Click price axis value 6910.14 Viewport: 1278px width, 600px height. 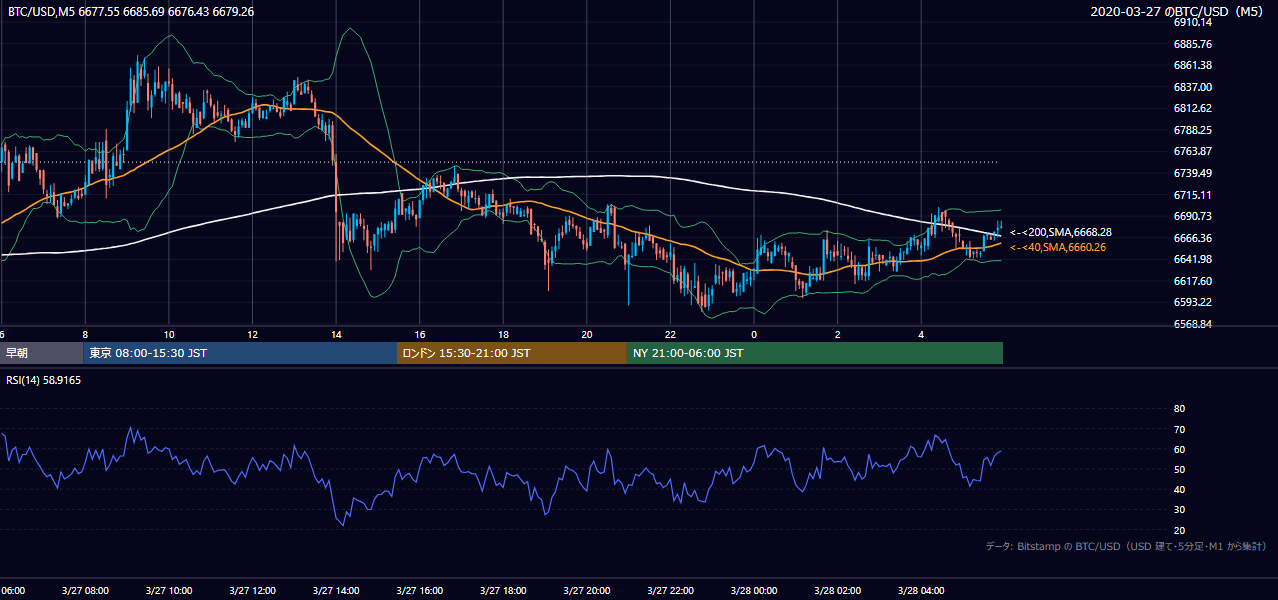pyautogui.click(x=1192, y=22)
